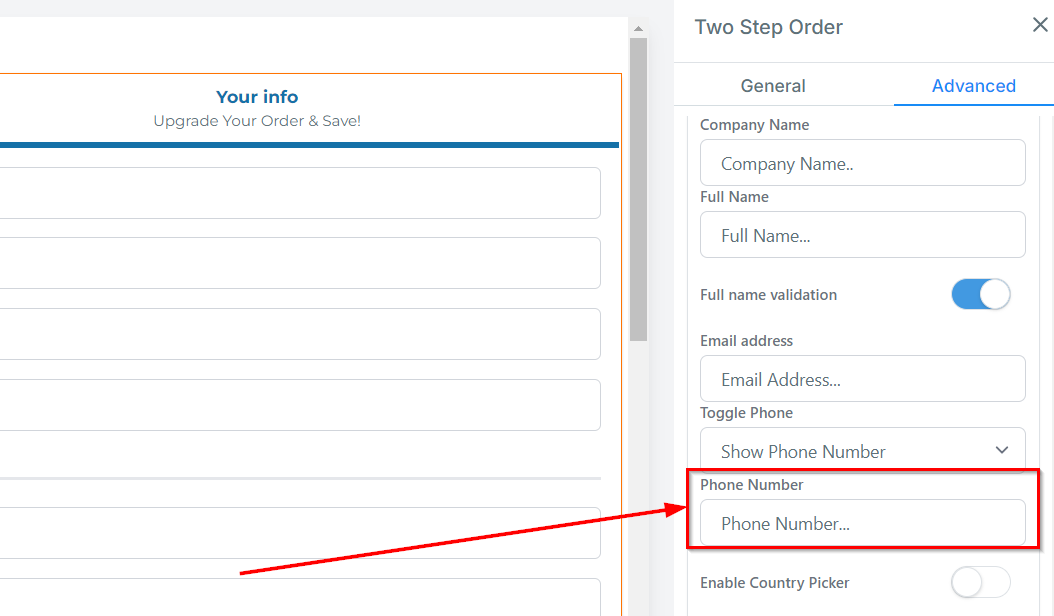This screenshot has width=1054, height=616.
Task: Expand the Show Phone Number dropdown
Action: click(x=862, y=451)
